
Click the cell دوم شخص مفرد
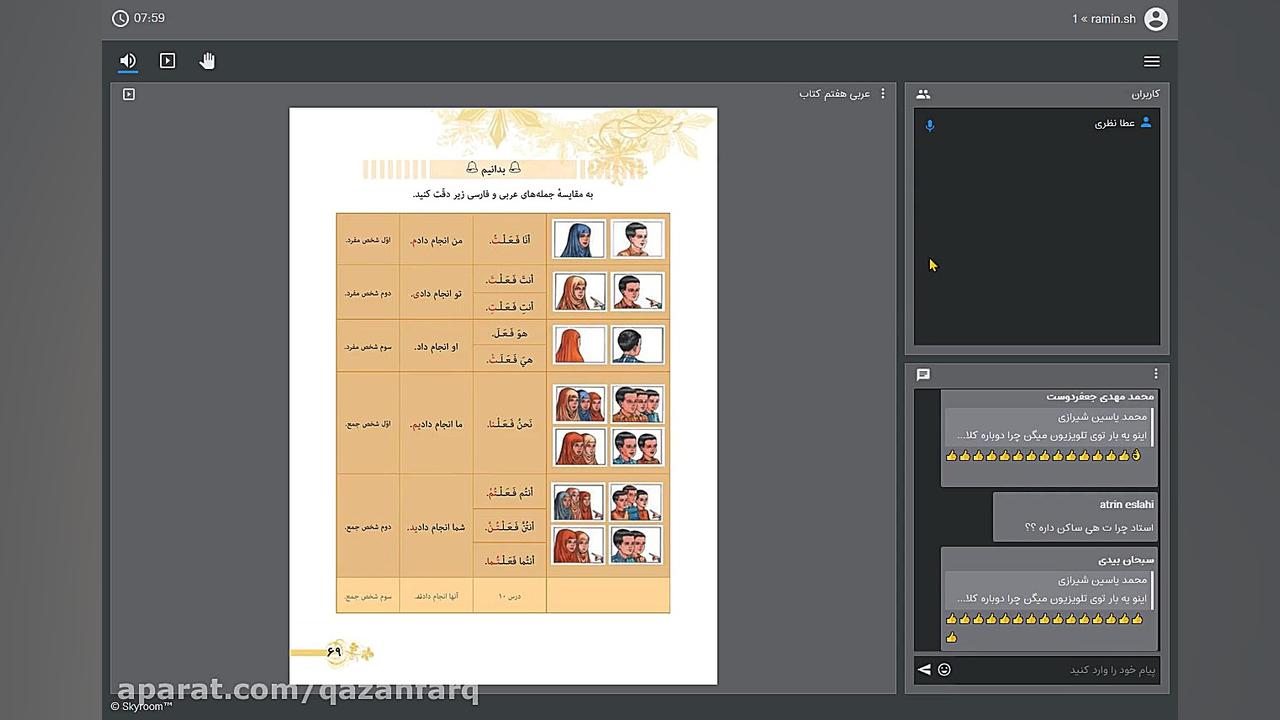click(x=368, y=293)
